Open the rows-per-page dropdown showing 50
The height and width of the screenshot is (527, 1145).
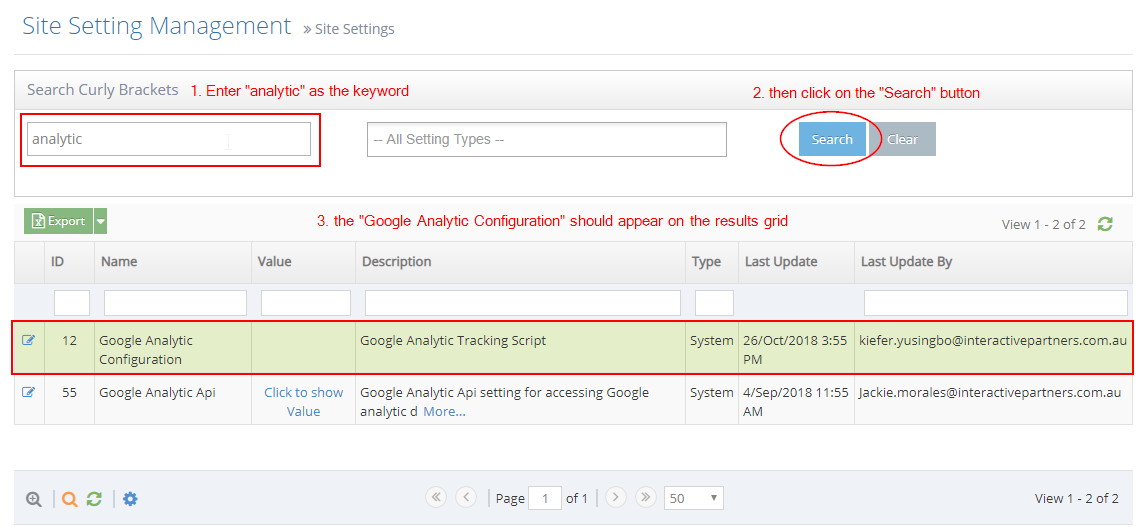pos(694,499)
